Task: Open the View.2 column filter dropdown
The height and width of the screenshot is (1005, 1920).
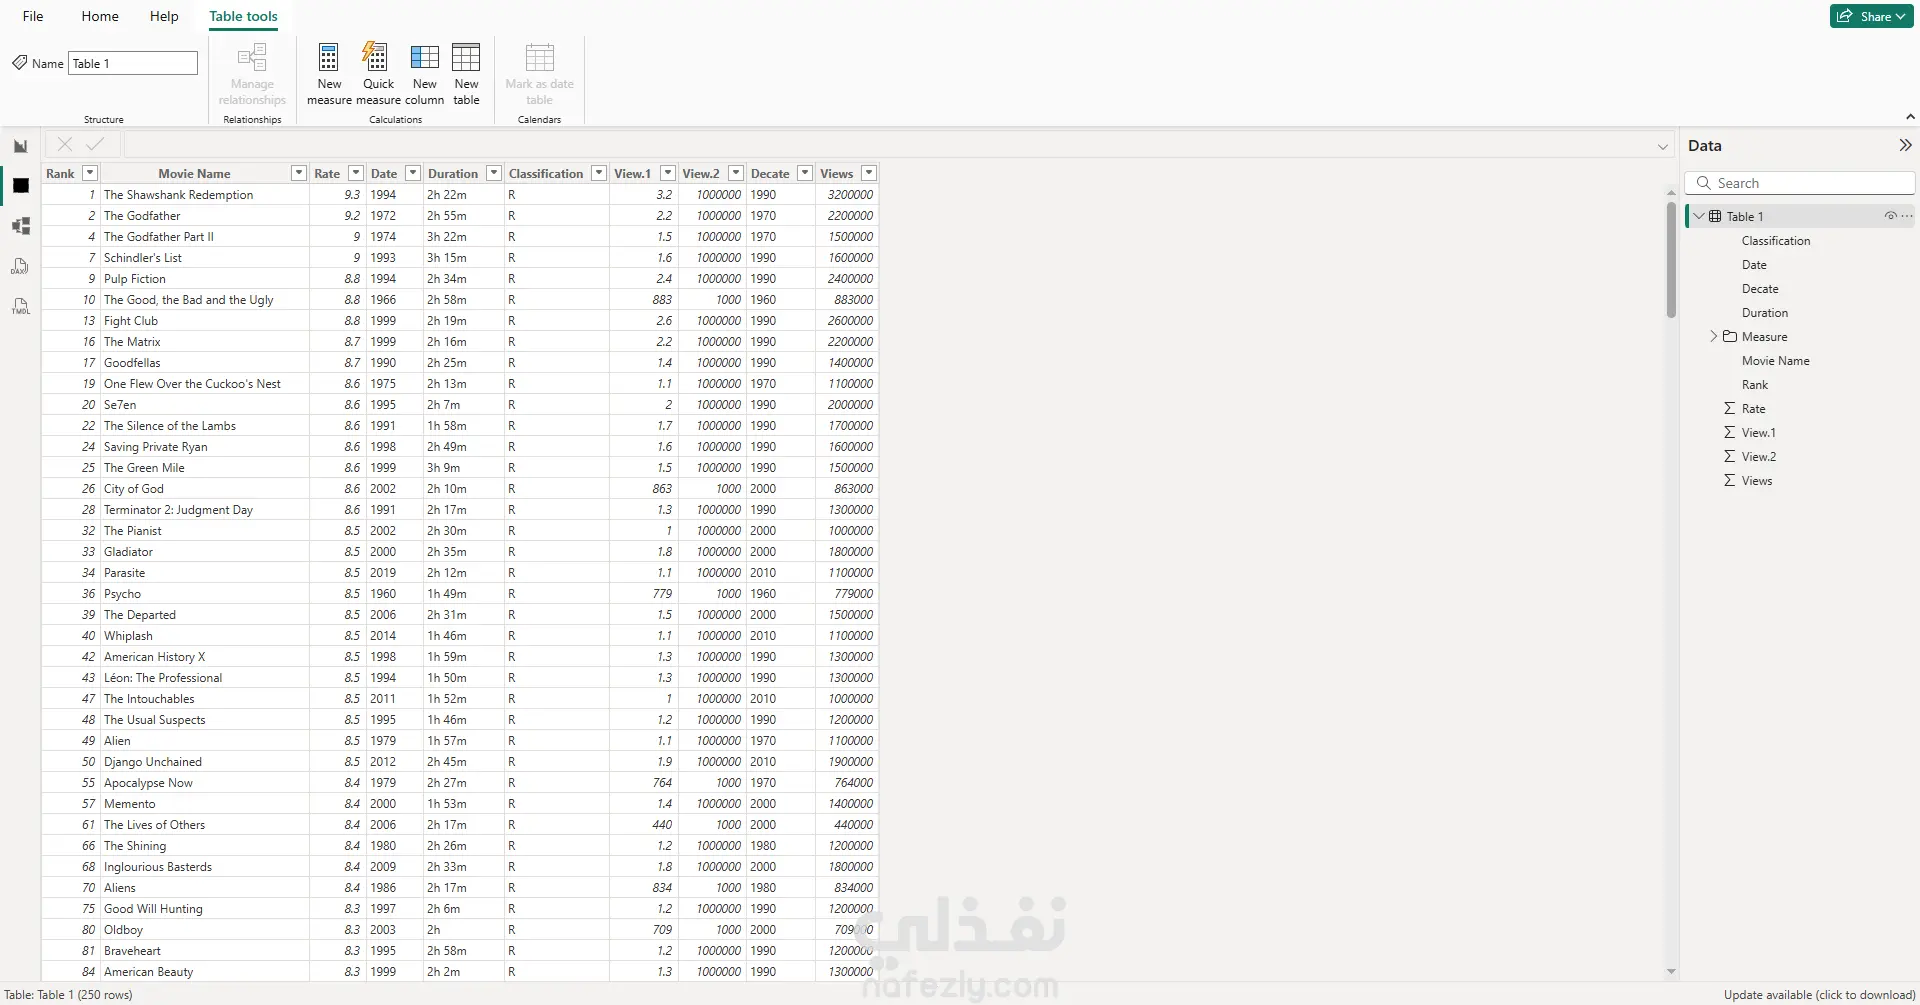Action: tap(736, 173)
